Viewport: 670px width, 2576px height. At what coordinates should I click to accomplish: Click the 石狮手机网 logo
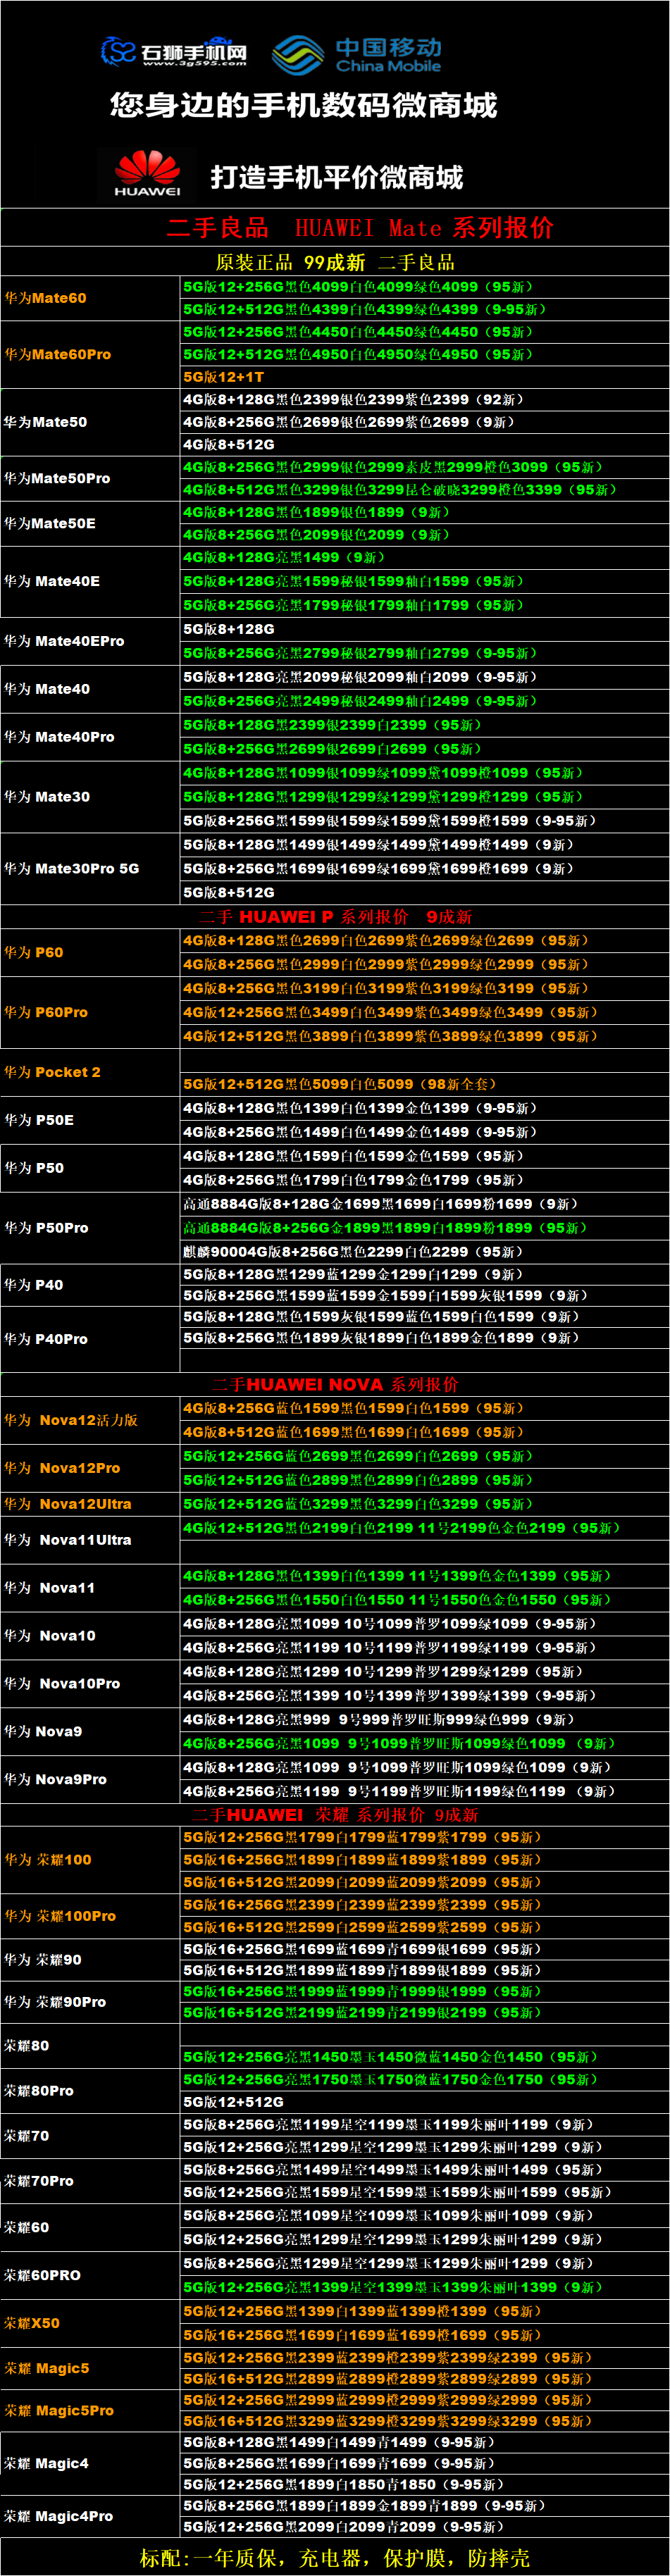174,52
